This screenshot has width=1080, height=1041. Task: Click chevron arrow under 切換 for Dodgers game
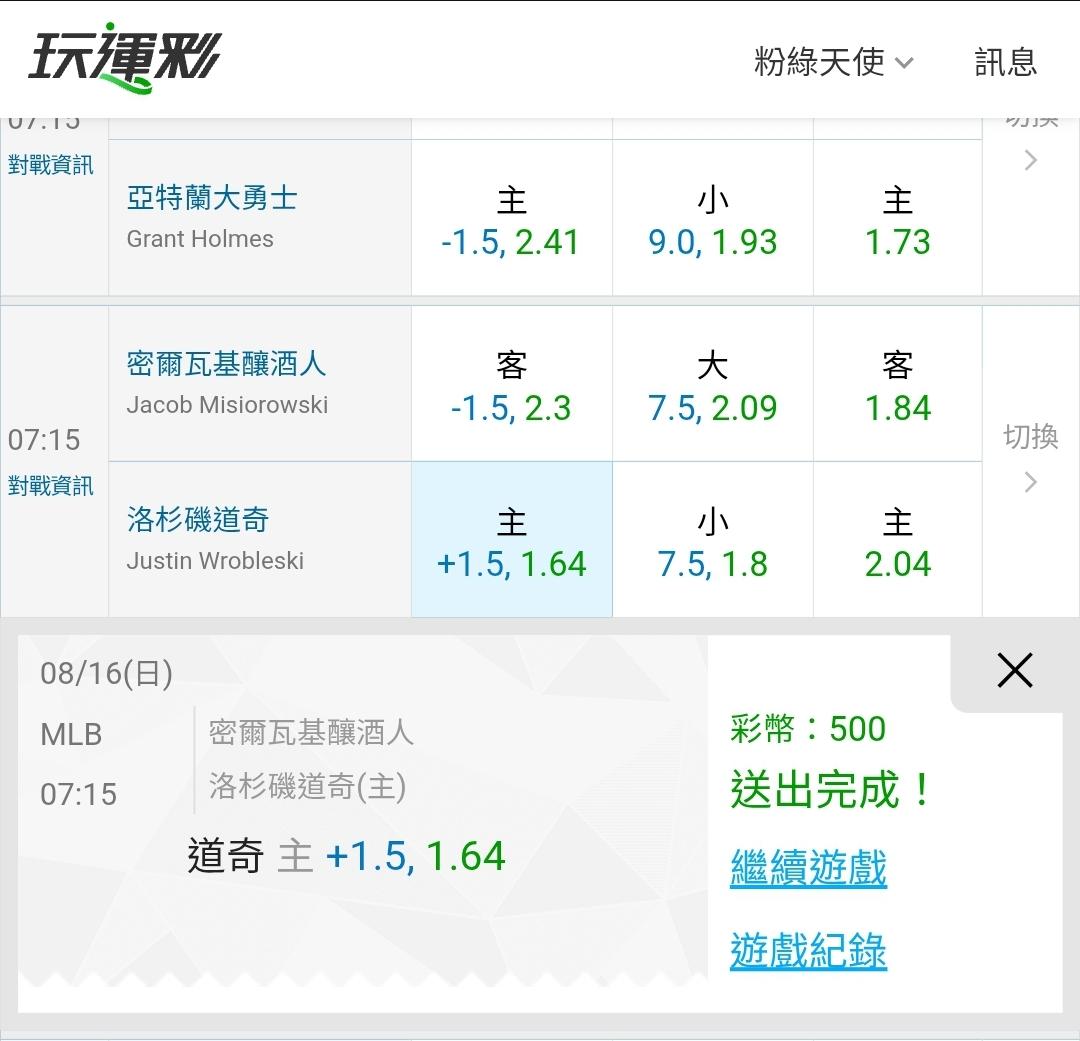click(x=1030, y=482)
